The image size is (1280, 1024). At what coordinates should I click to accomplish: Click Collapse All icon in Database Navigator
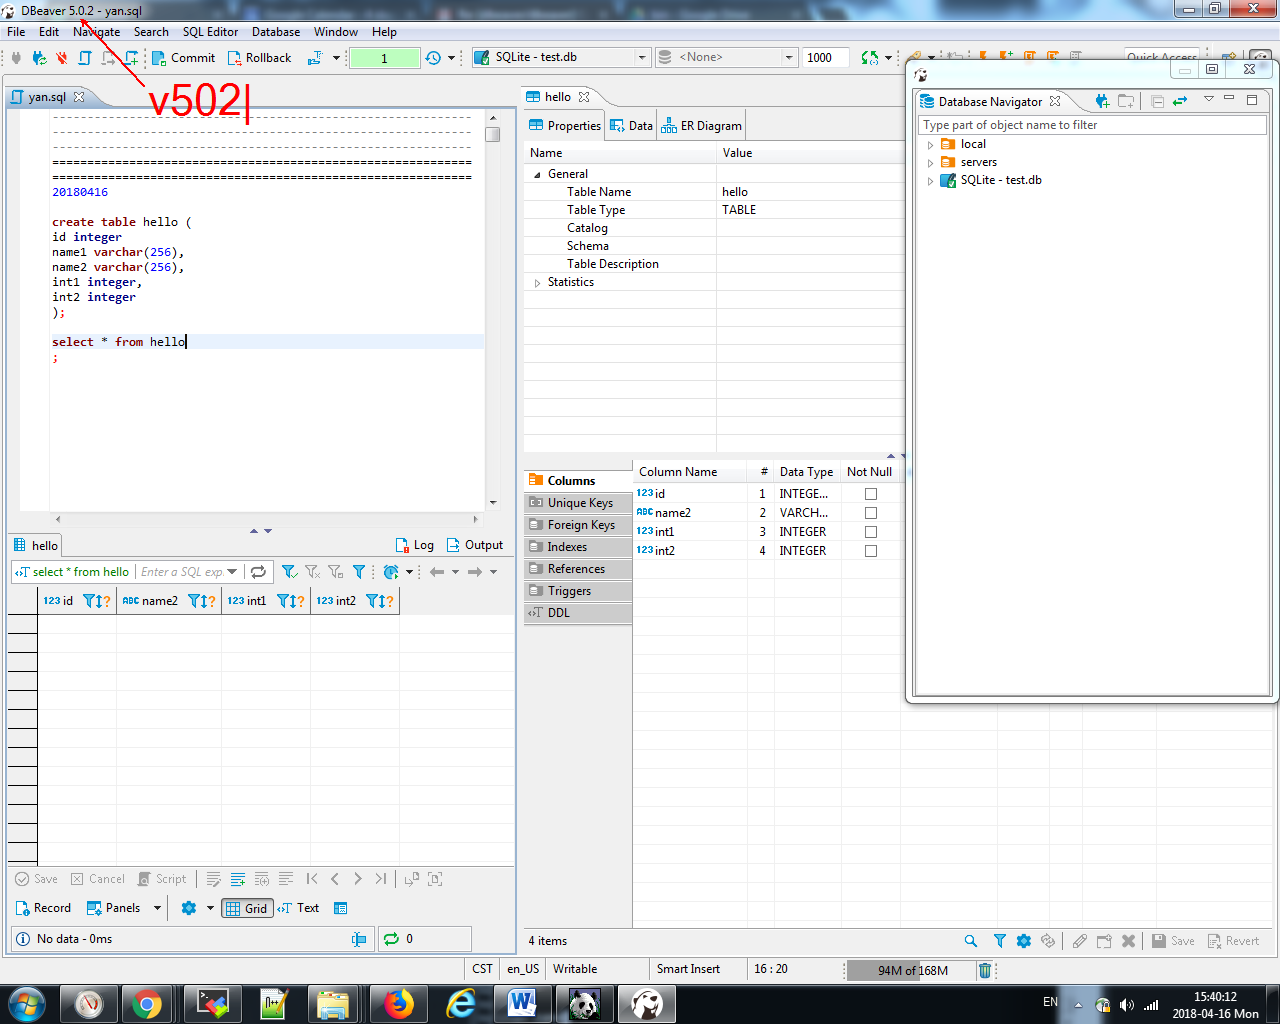[x=1157, y=101]
